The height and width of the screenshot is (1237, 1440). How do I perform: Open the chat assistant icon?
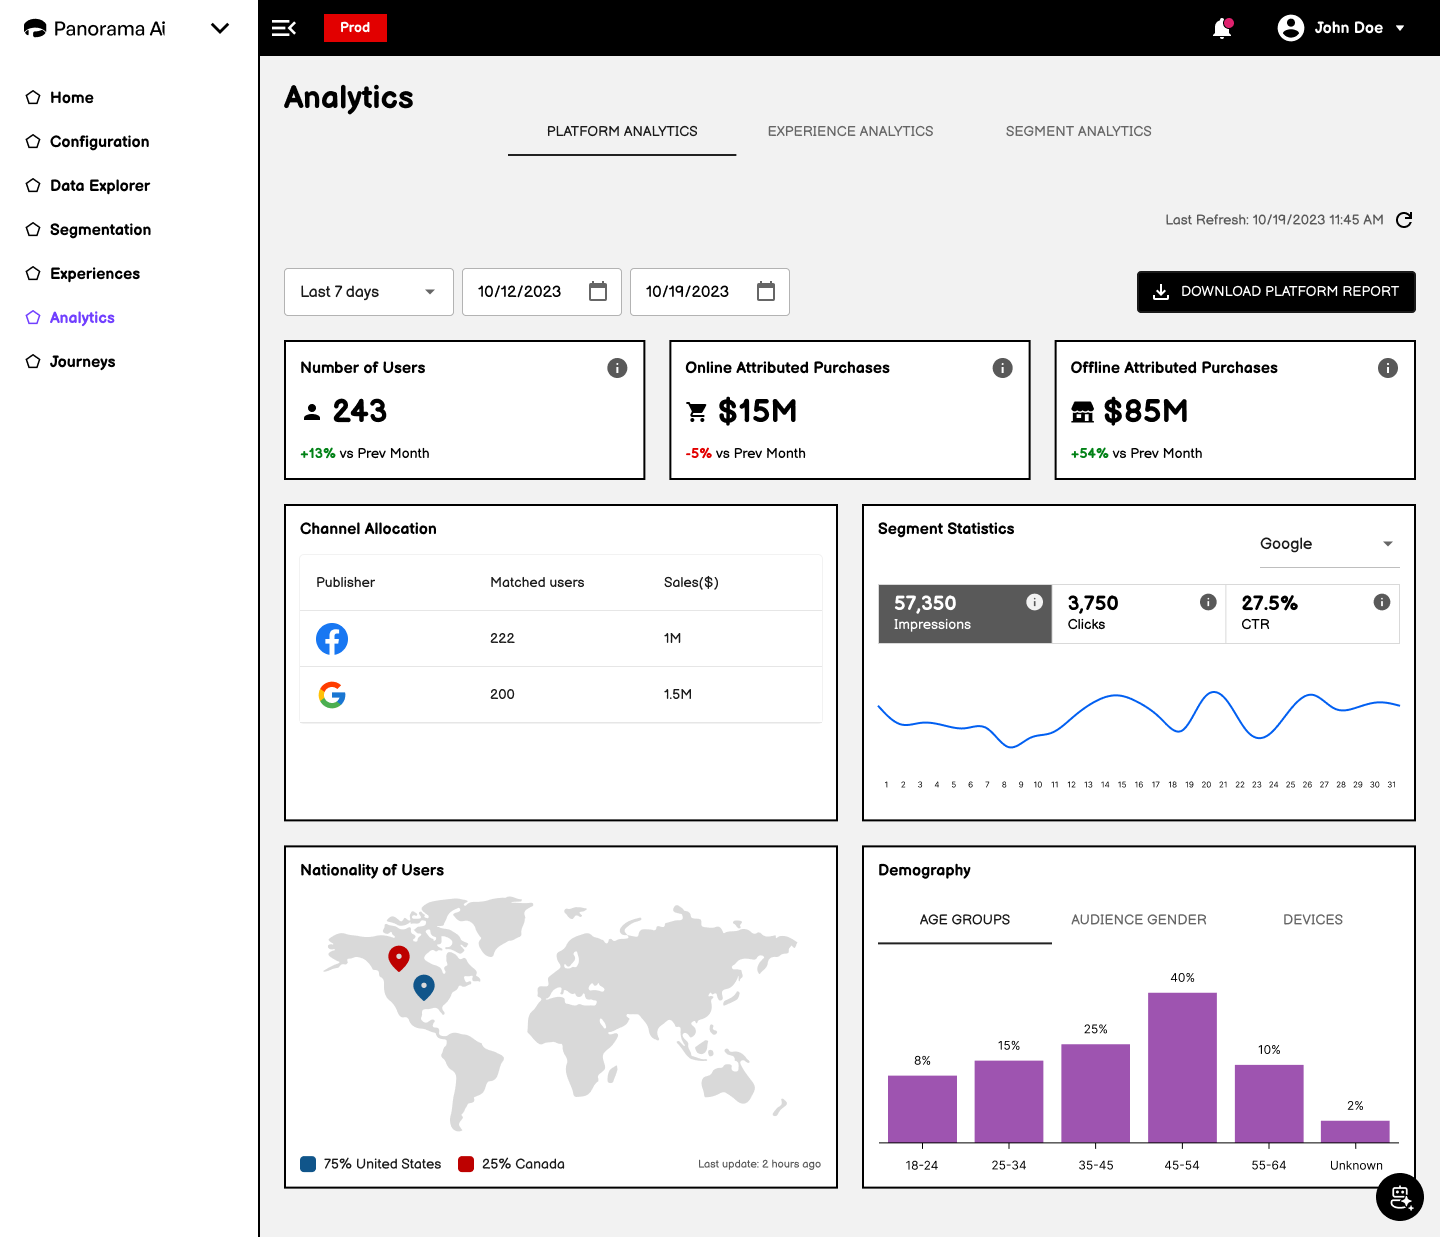click(x=1400, y=1197)
